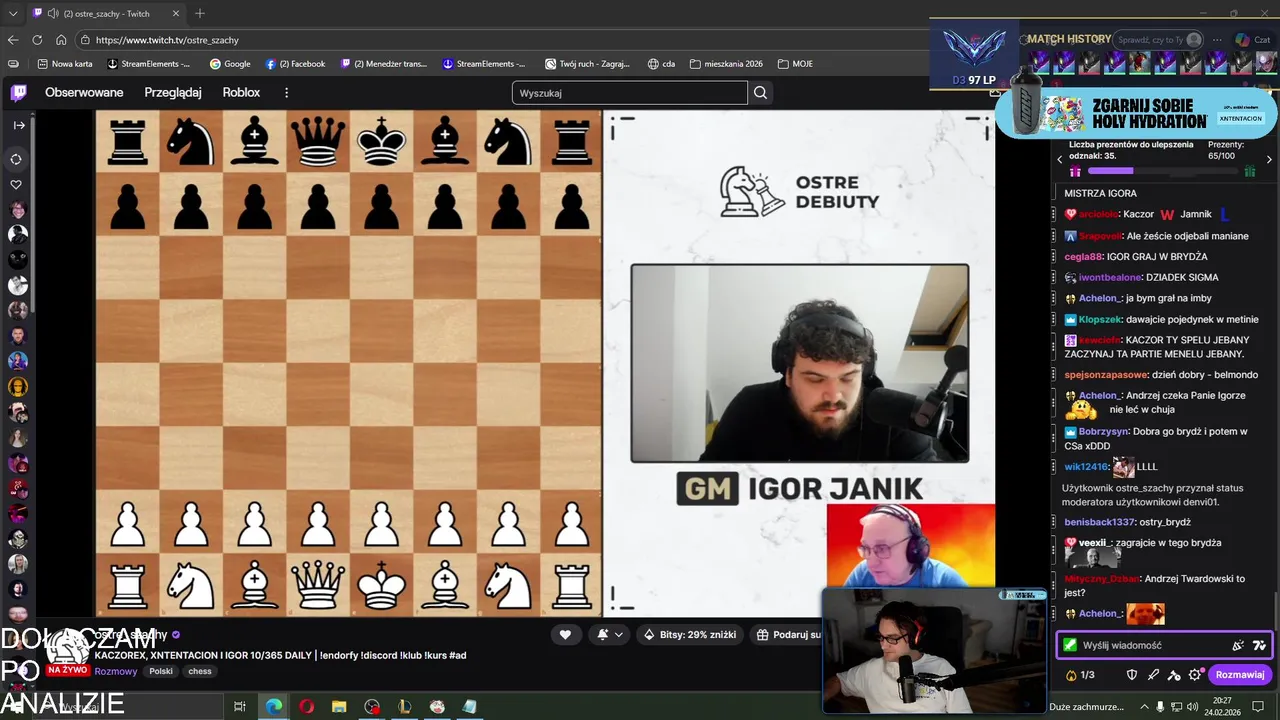Open Facebook bookmark
This screenshot has width=1280, height=720.
295,64
